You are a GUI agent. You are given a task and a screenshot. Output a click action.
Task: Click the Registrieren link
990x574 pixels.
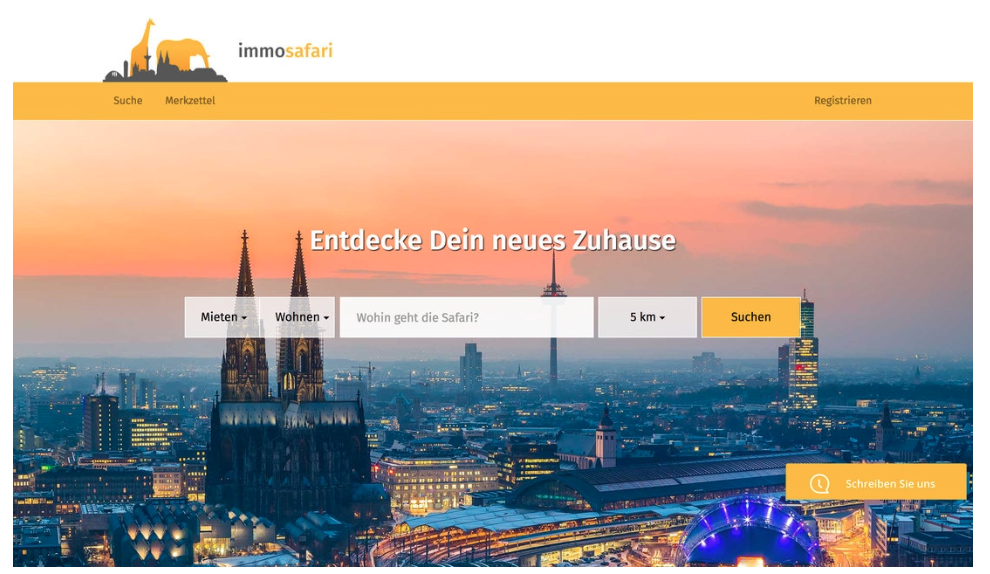pos(842,100)
